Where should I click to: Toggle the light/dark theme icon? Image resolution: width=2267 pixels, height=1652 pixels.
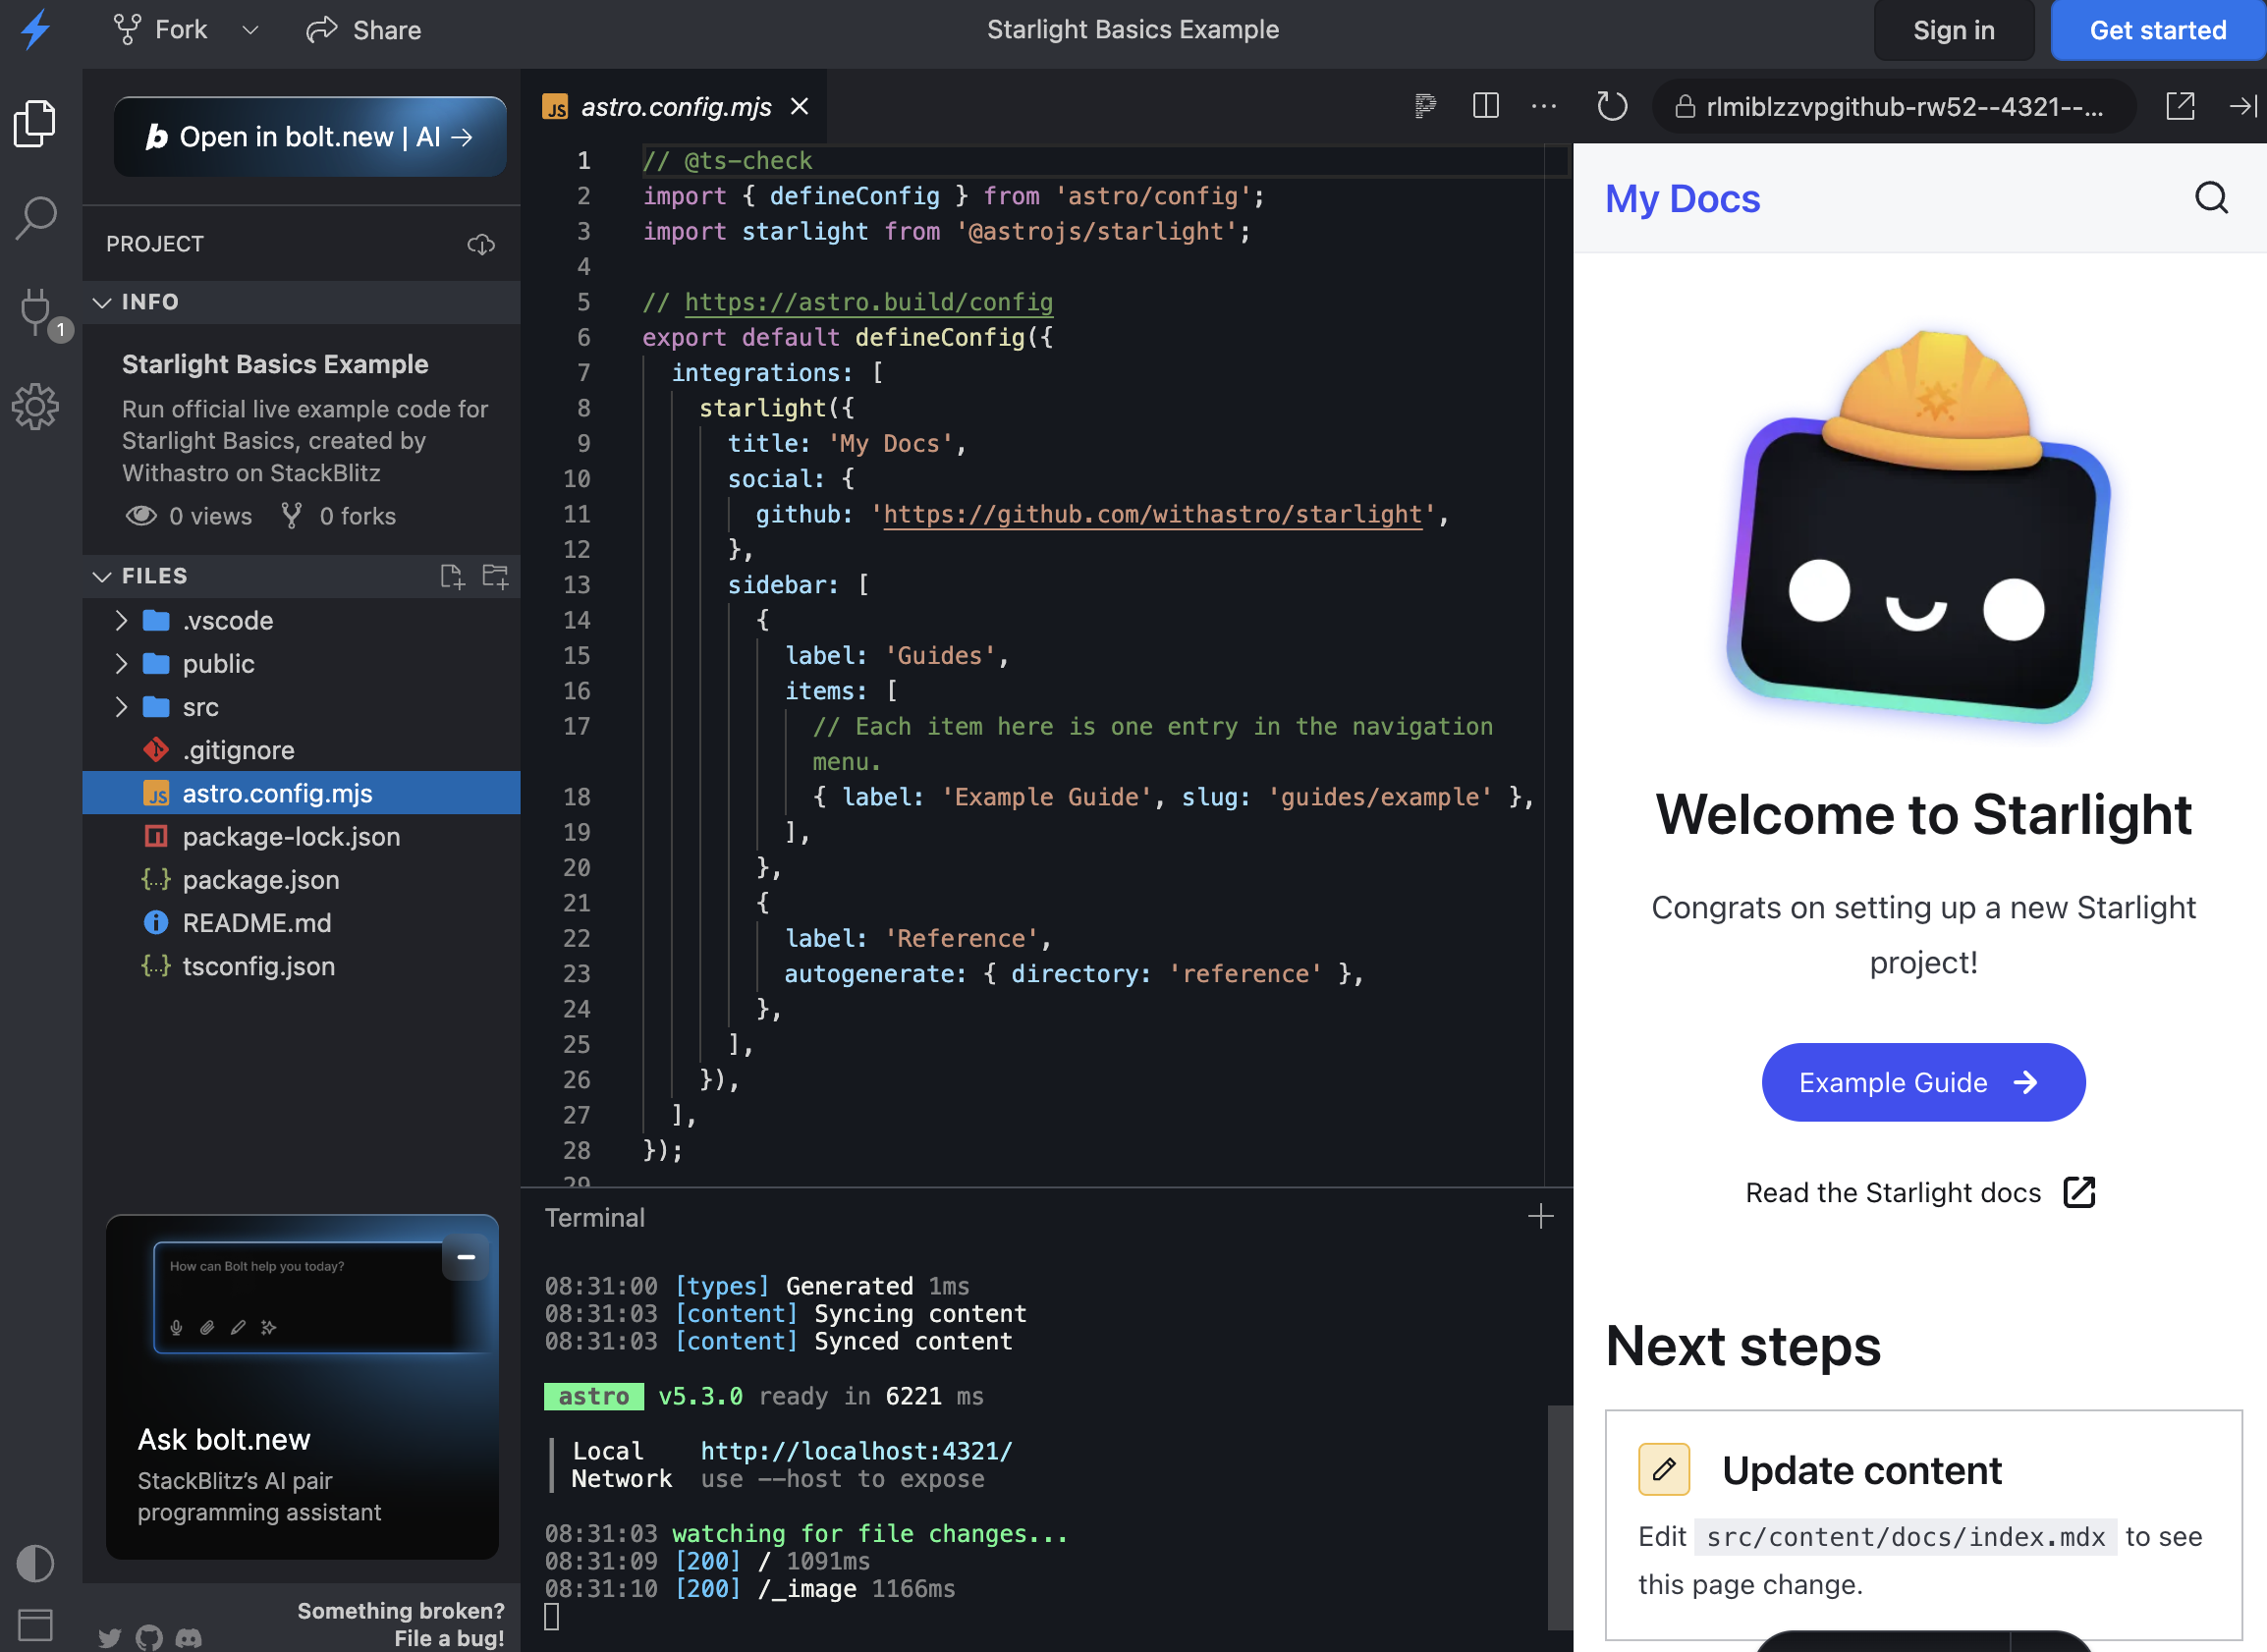pyautogui.click(x=35, y=1563)
